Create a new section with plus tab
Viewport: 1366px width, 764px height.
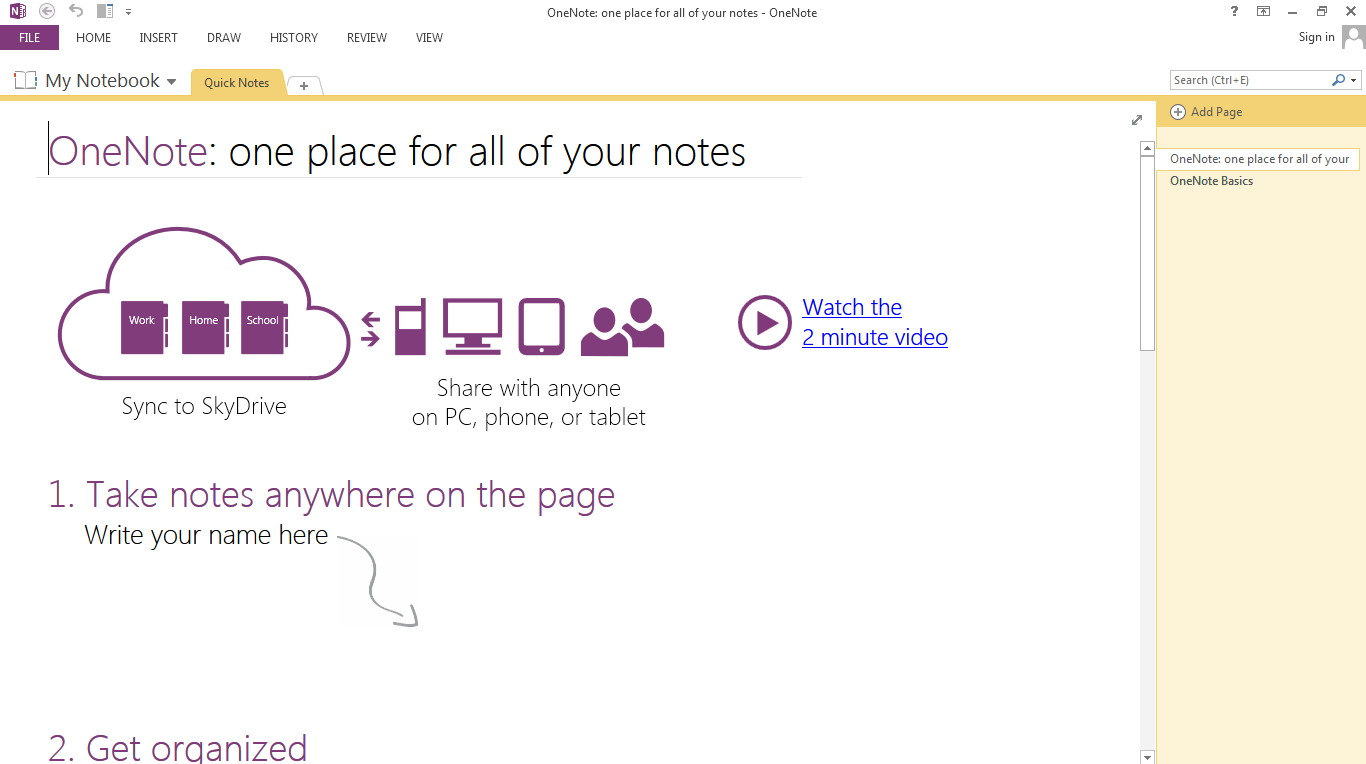point(304,86)
